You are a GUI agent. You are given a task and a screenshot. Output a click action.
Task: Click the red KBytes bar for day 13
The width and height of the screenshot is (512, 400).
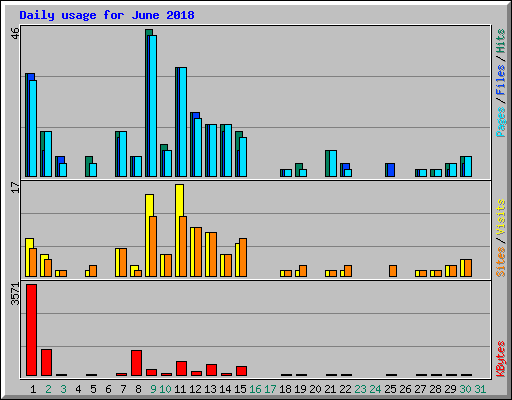click(211, 370)
